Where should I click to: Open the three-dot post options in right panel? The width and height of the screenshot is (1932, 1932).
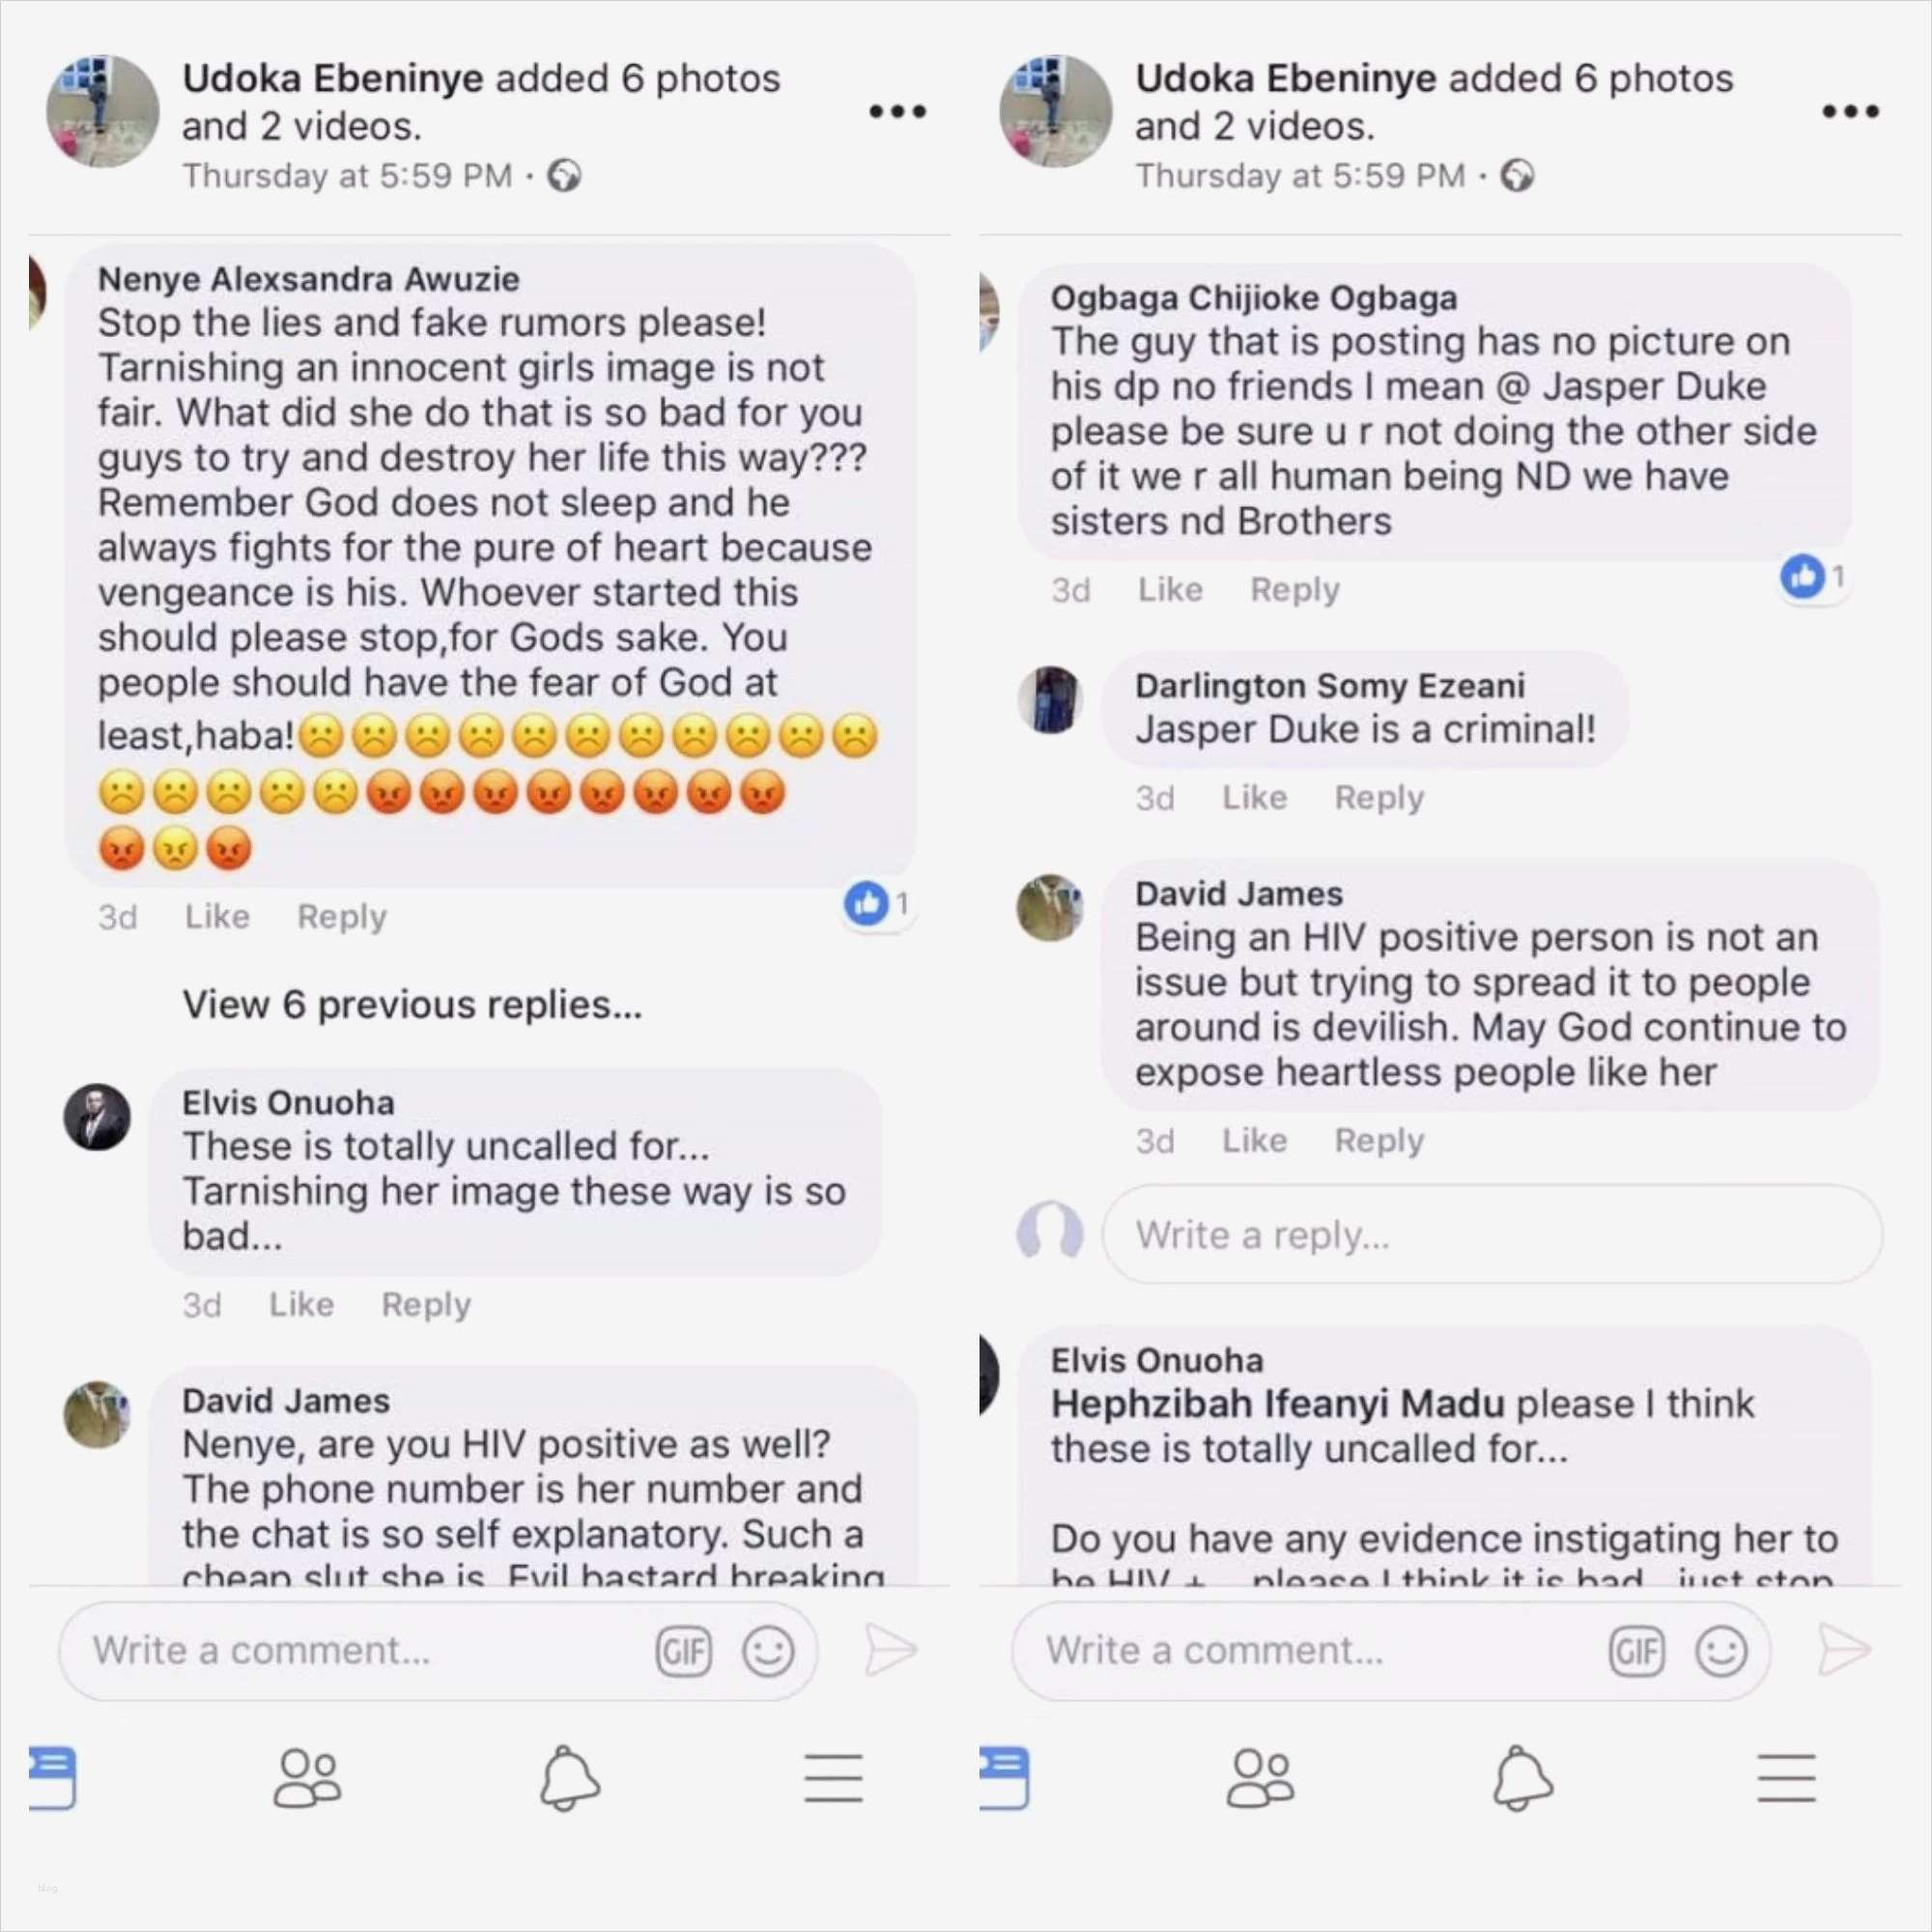click(1850, 111)
